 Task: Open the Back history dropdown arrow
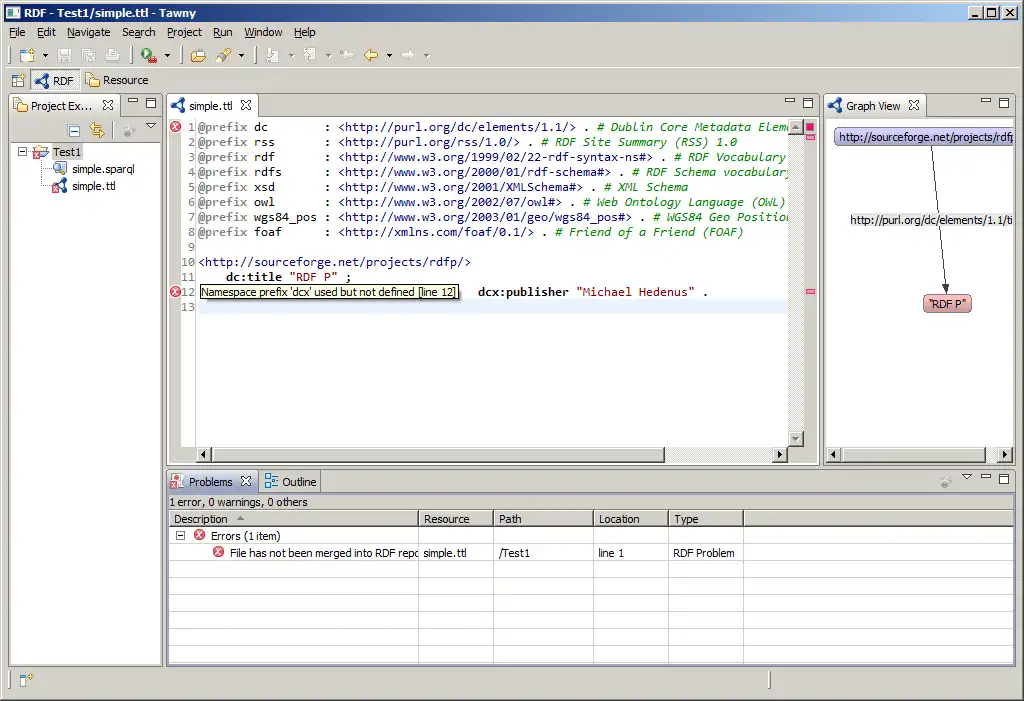[389, 56]
